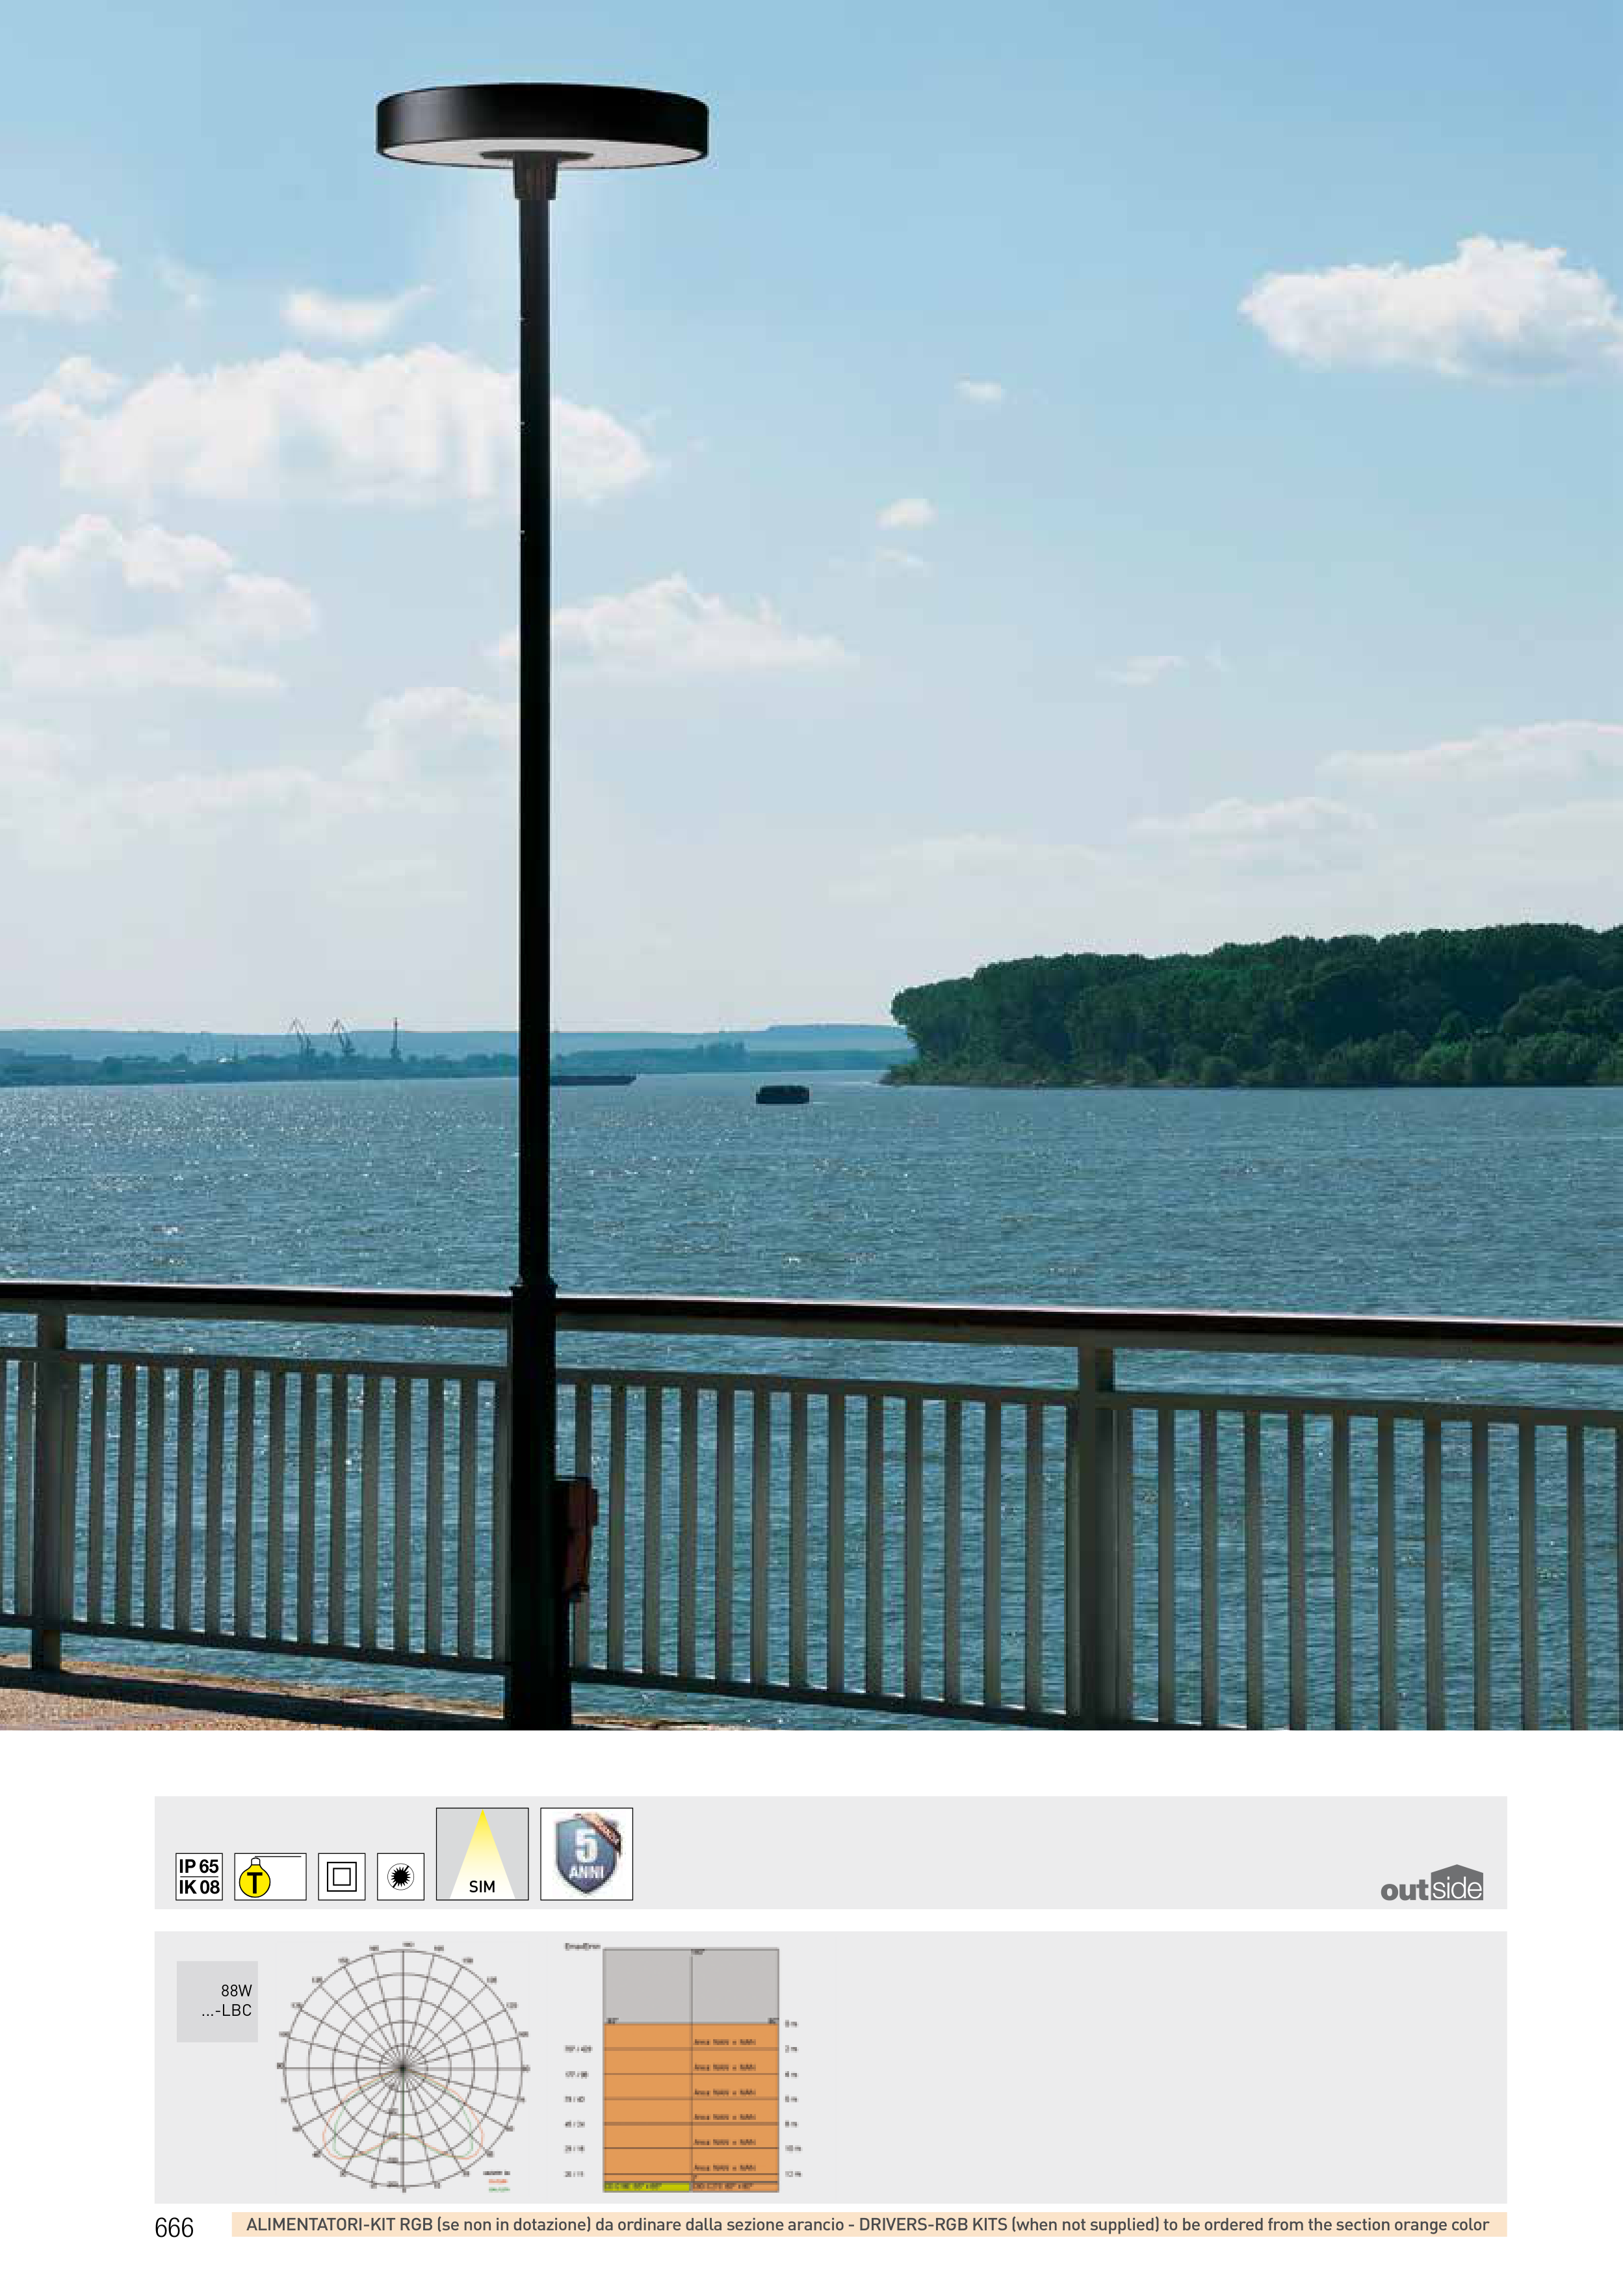The image size is (1623, 2296).
Task: Click the 5 ANNI warranty shield badge
Action: point(586,1853)
